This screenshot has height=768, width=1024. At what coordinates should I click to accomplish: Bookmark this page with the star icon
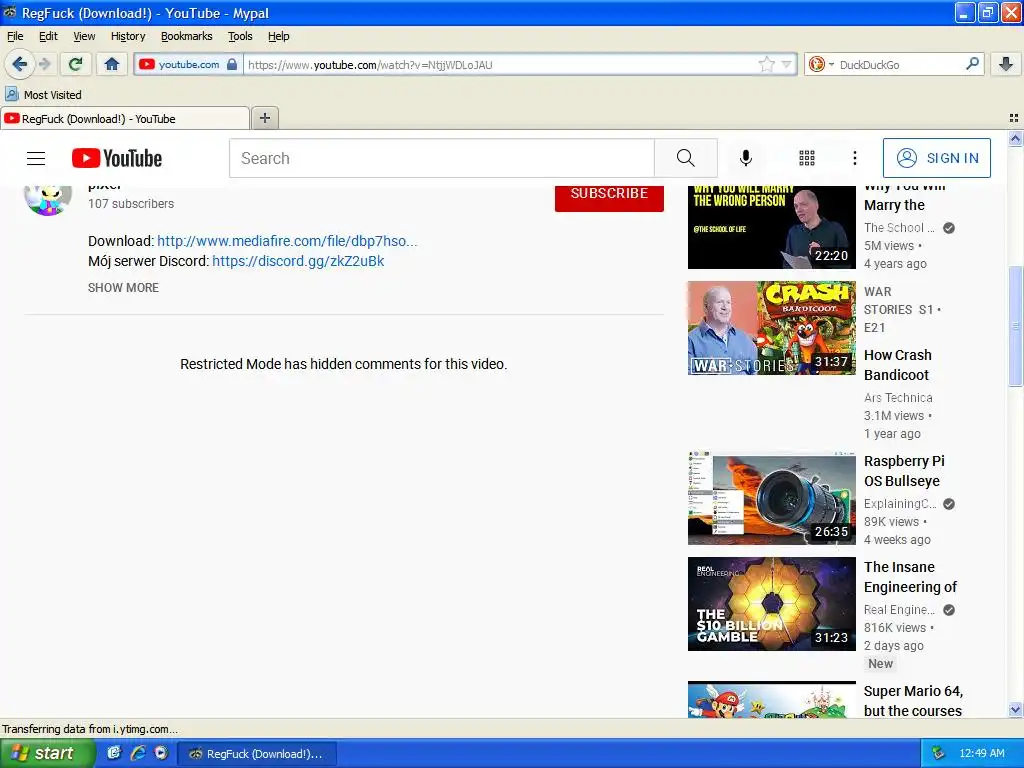(x=766, y=64)
